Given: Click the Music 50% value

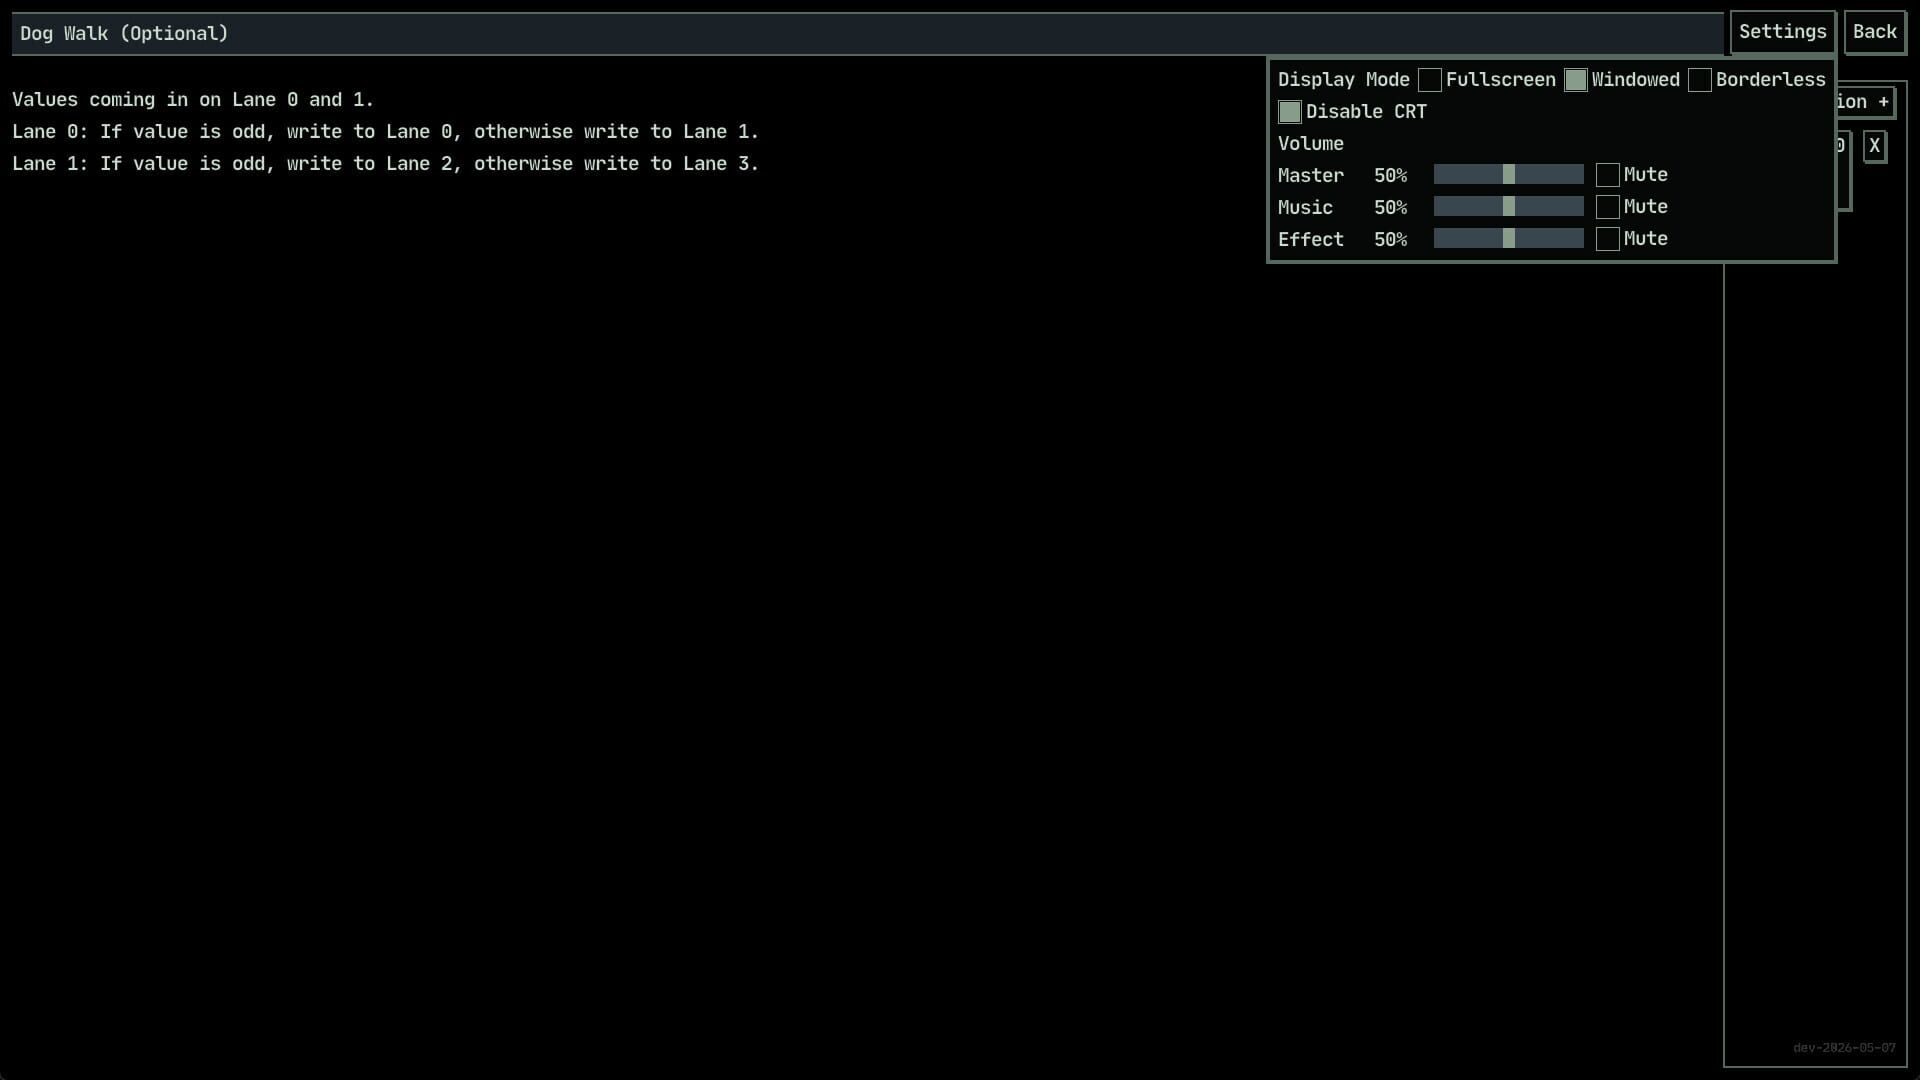Looking at the screenshot, I should 1390,208.
